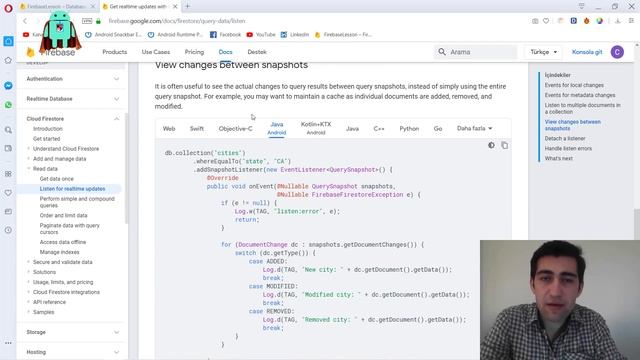Viewport: 640px width, 360px height.
Task: Open the blue D extension icon
Action: pos(573,21)
